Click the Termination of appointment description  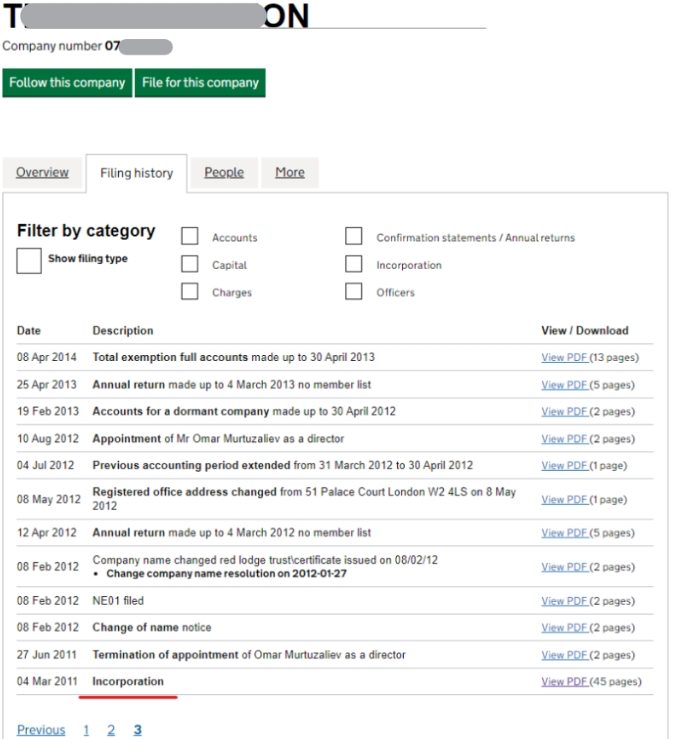[x=249, y=655]
